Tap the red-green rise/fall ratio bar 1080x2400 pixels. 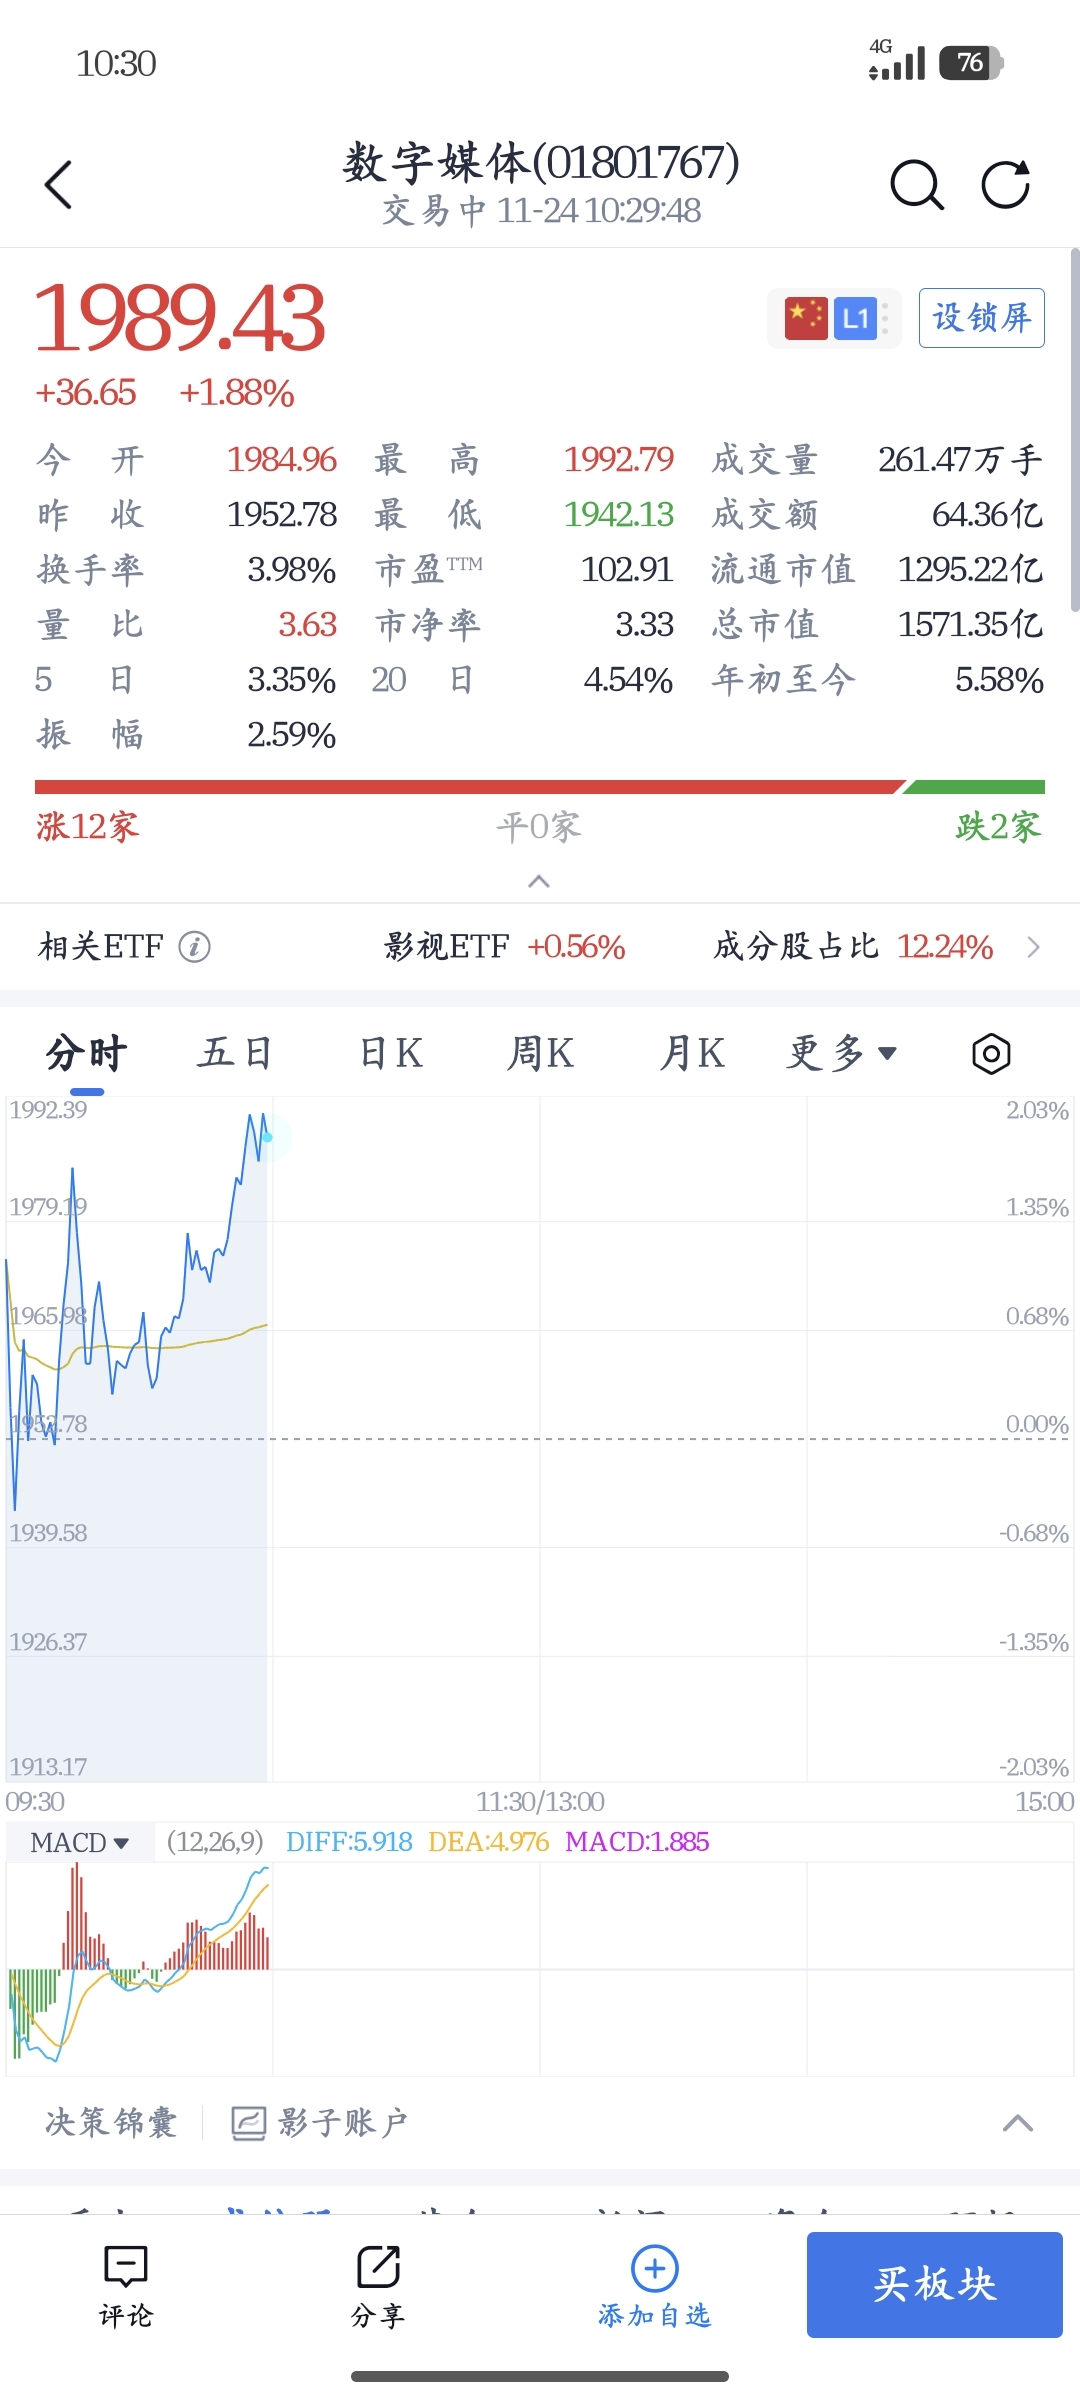point(540,787)
